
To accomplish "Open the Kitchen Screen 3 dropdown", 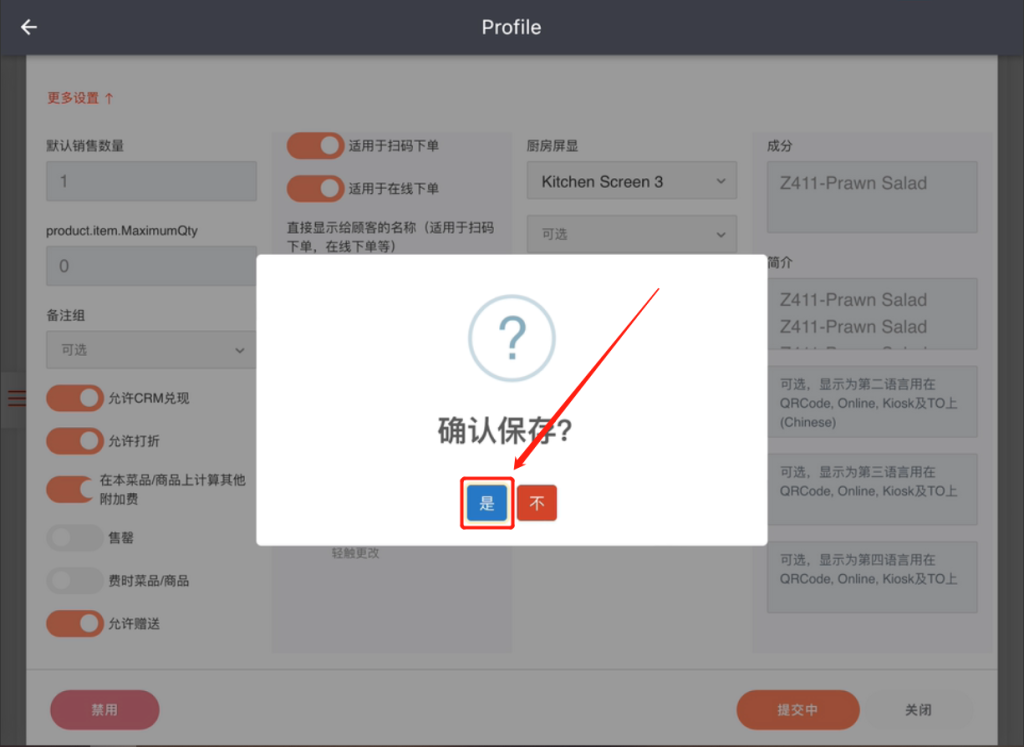I will click(632, 181).
